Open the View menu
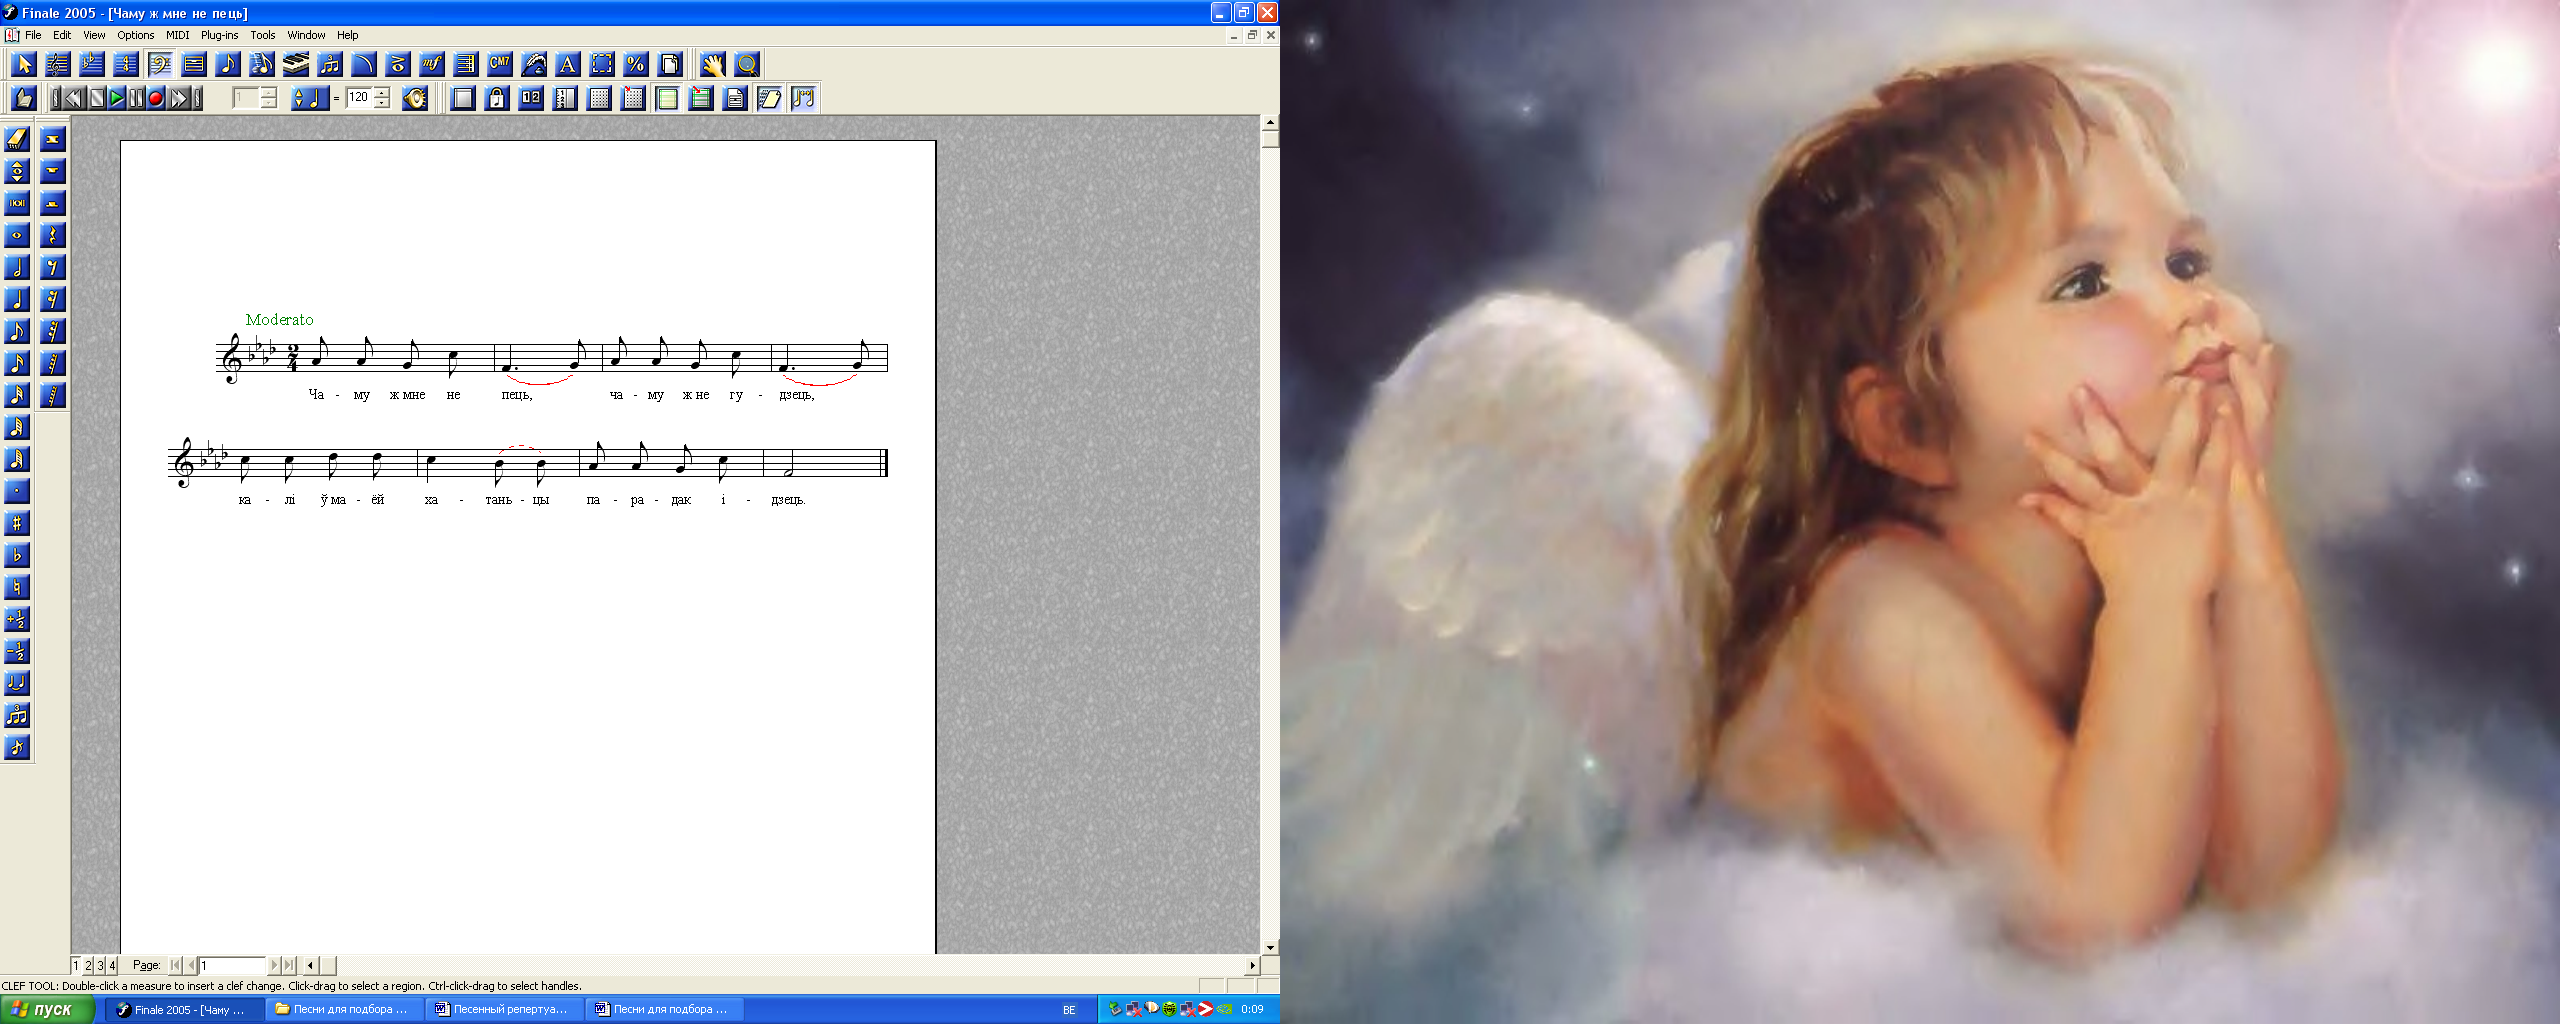2560x1024 pixels. [x=94, y=35]
